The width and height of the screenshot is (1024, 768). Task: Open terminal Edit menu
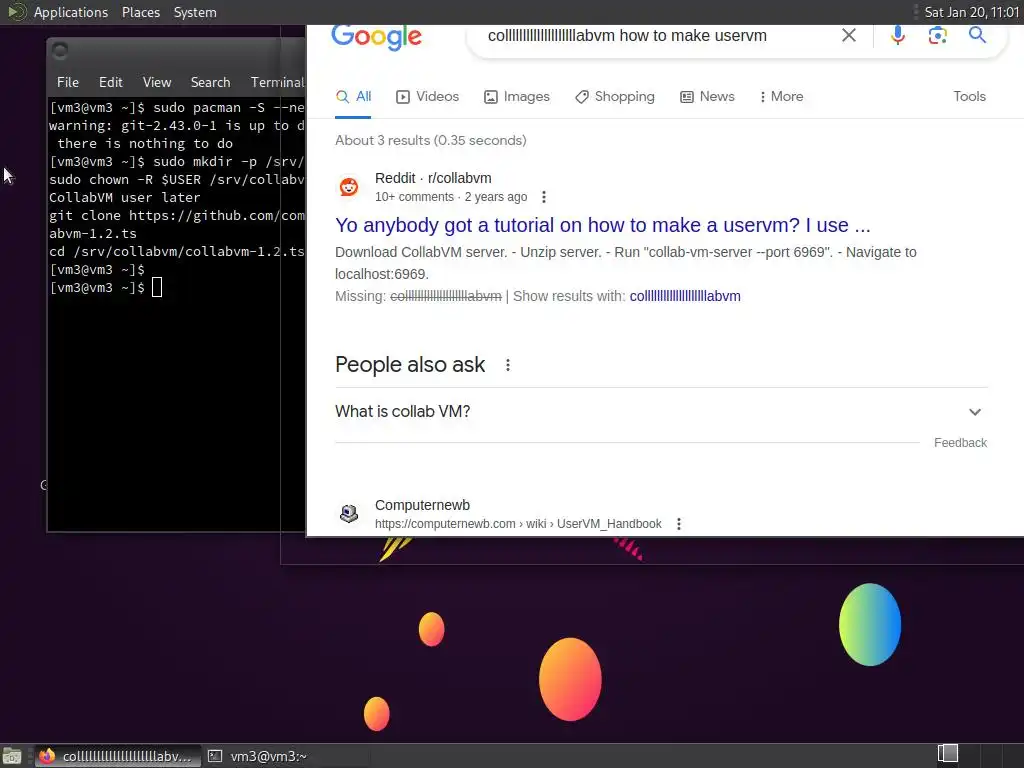[110, 82]
